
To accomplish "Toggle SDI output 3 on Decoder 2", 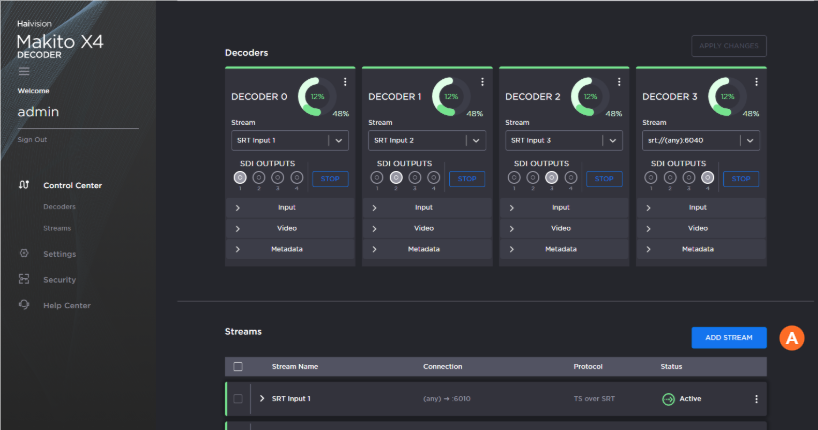I will point(551,178).
